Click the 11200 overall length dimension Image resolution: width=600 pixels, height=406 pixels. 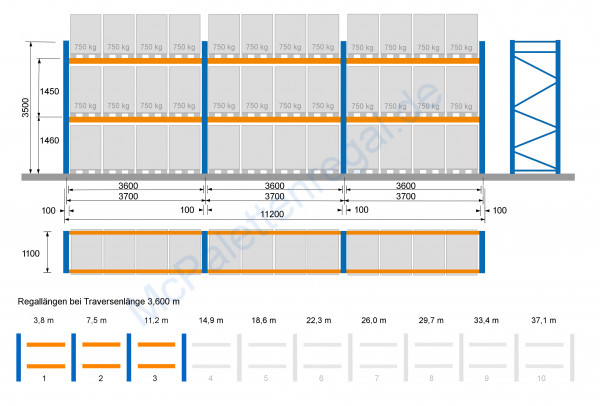click(x=272, y=214)
